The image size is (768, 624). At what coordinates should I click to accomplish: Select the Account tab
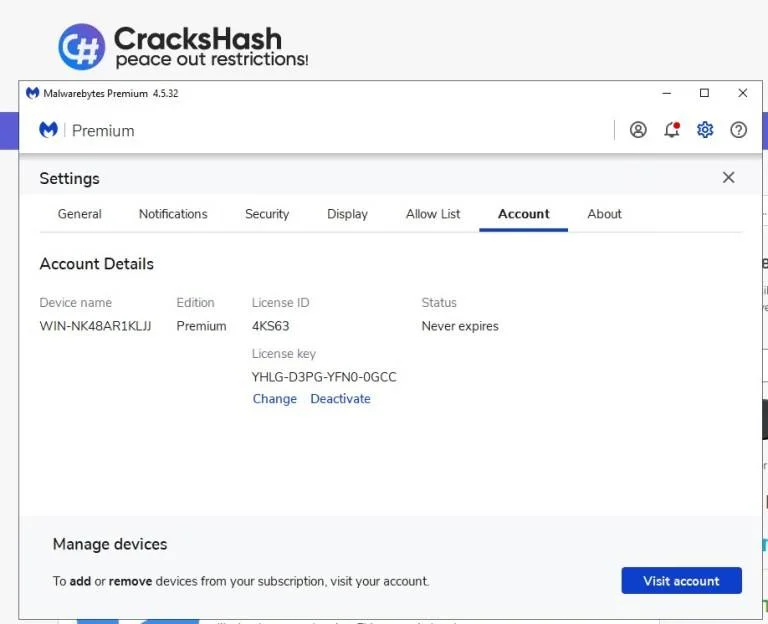click(x=524, y=214)
